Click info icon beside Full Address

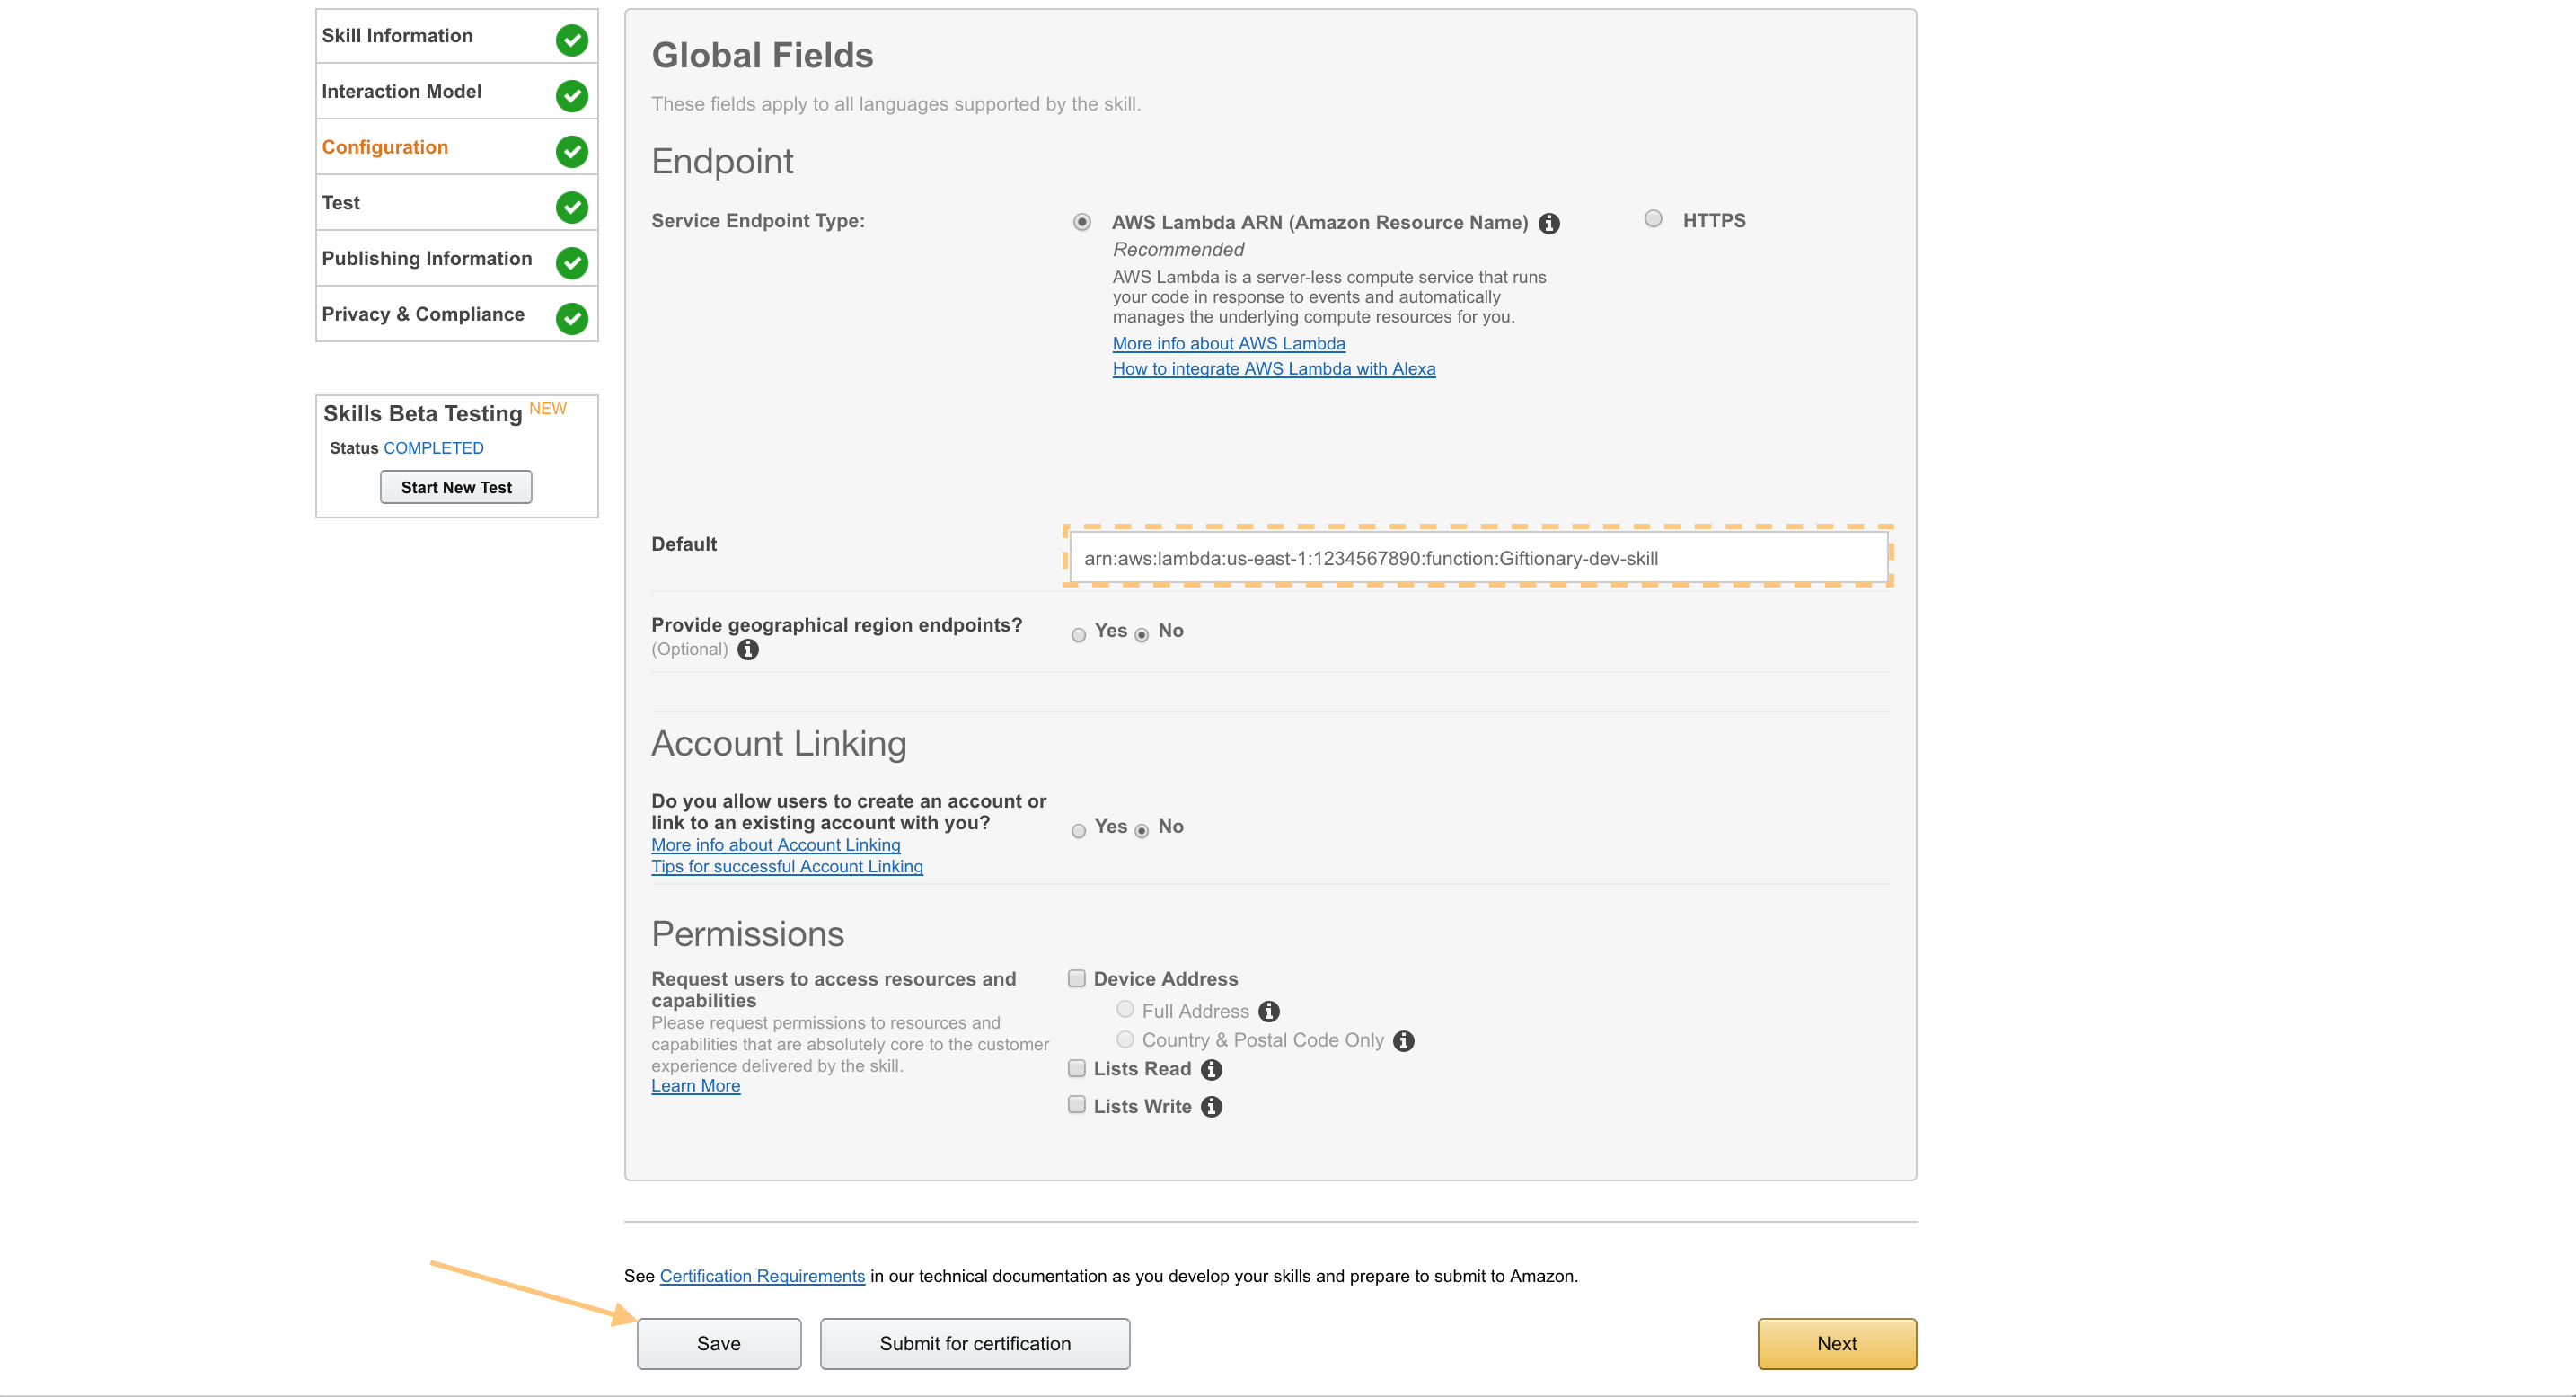pyautogui.click(x=1269, y=1012)
